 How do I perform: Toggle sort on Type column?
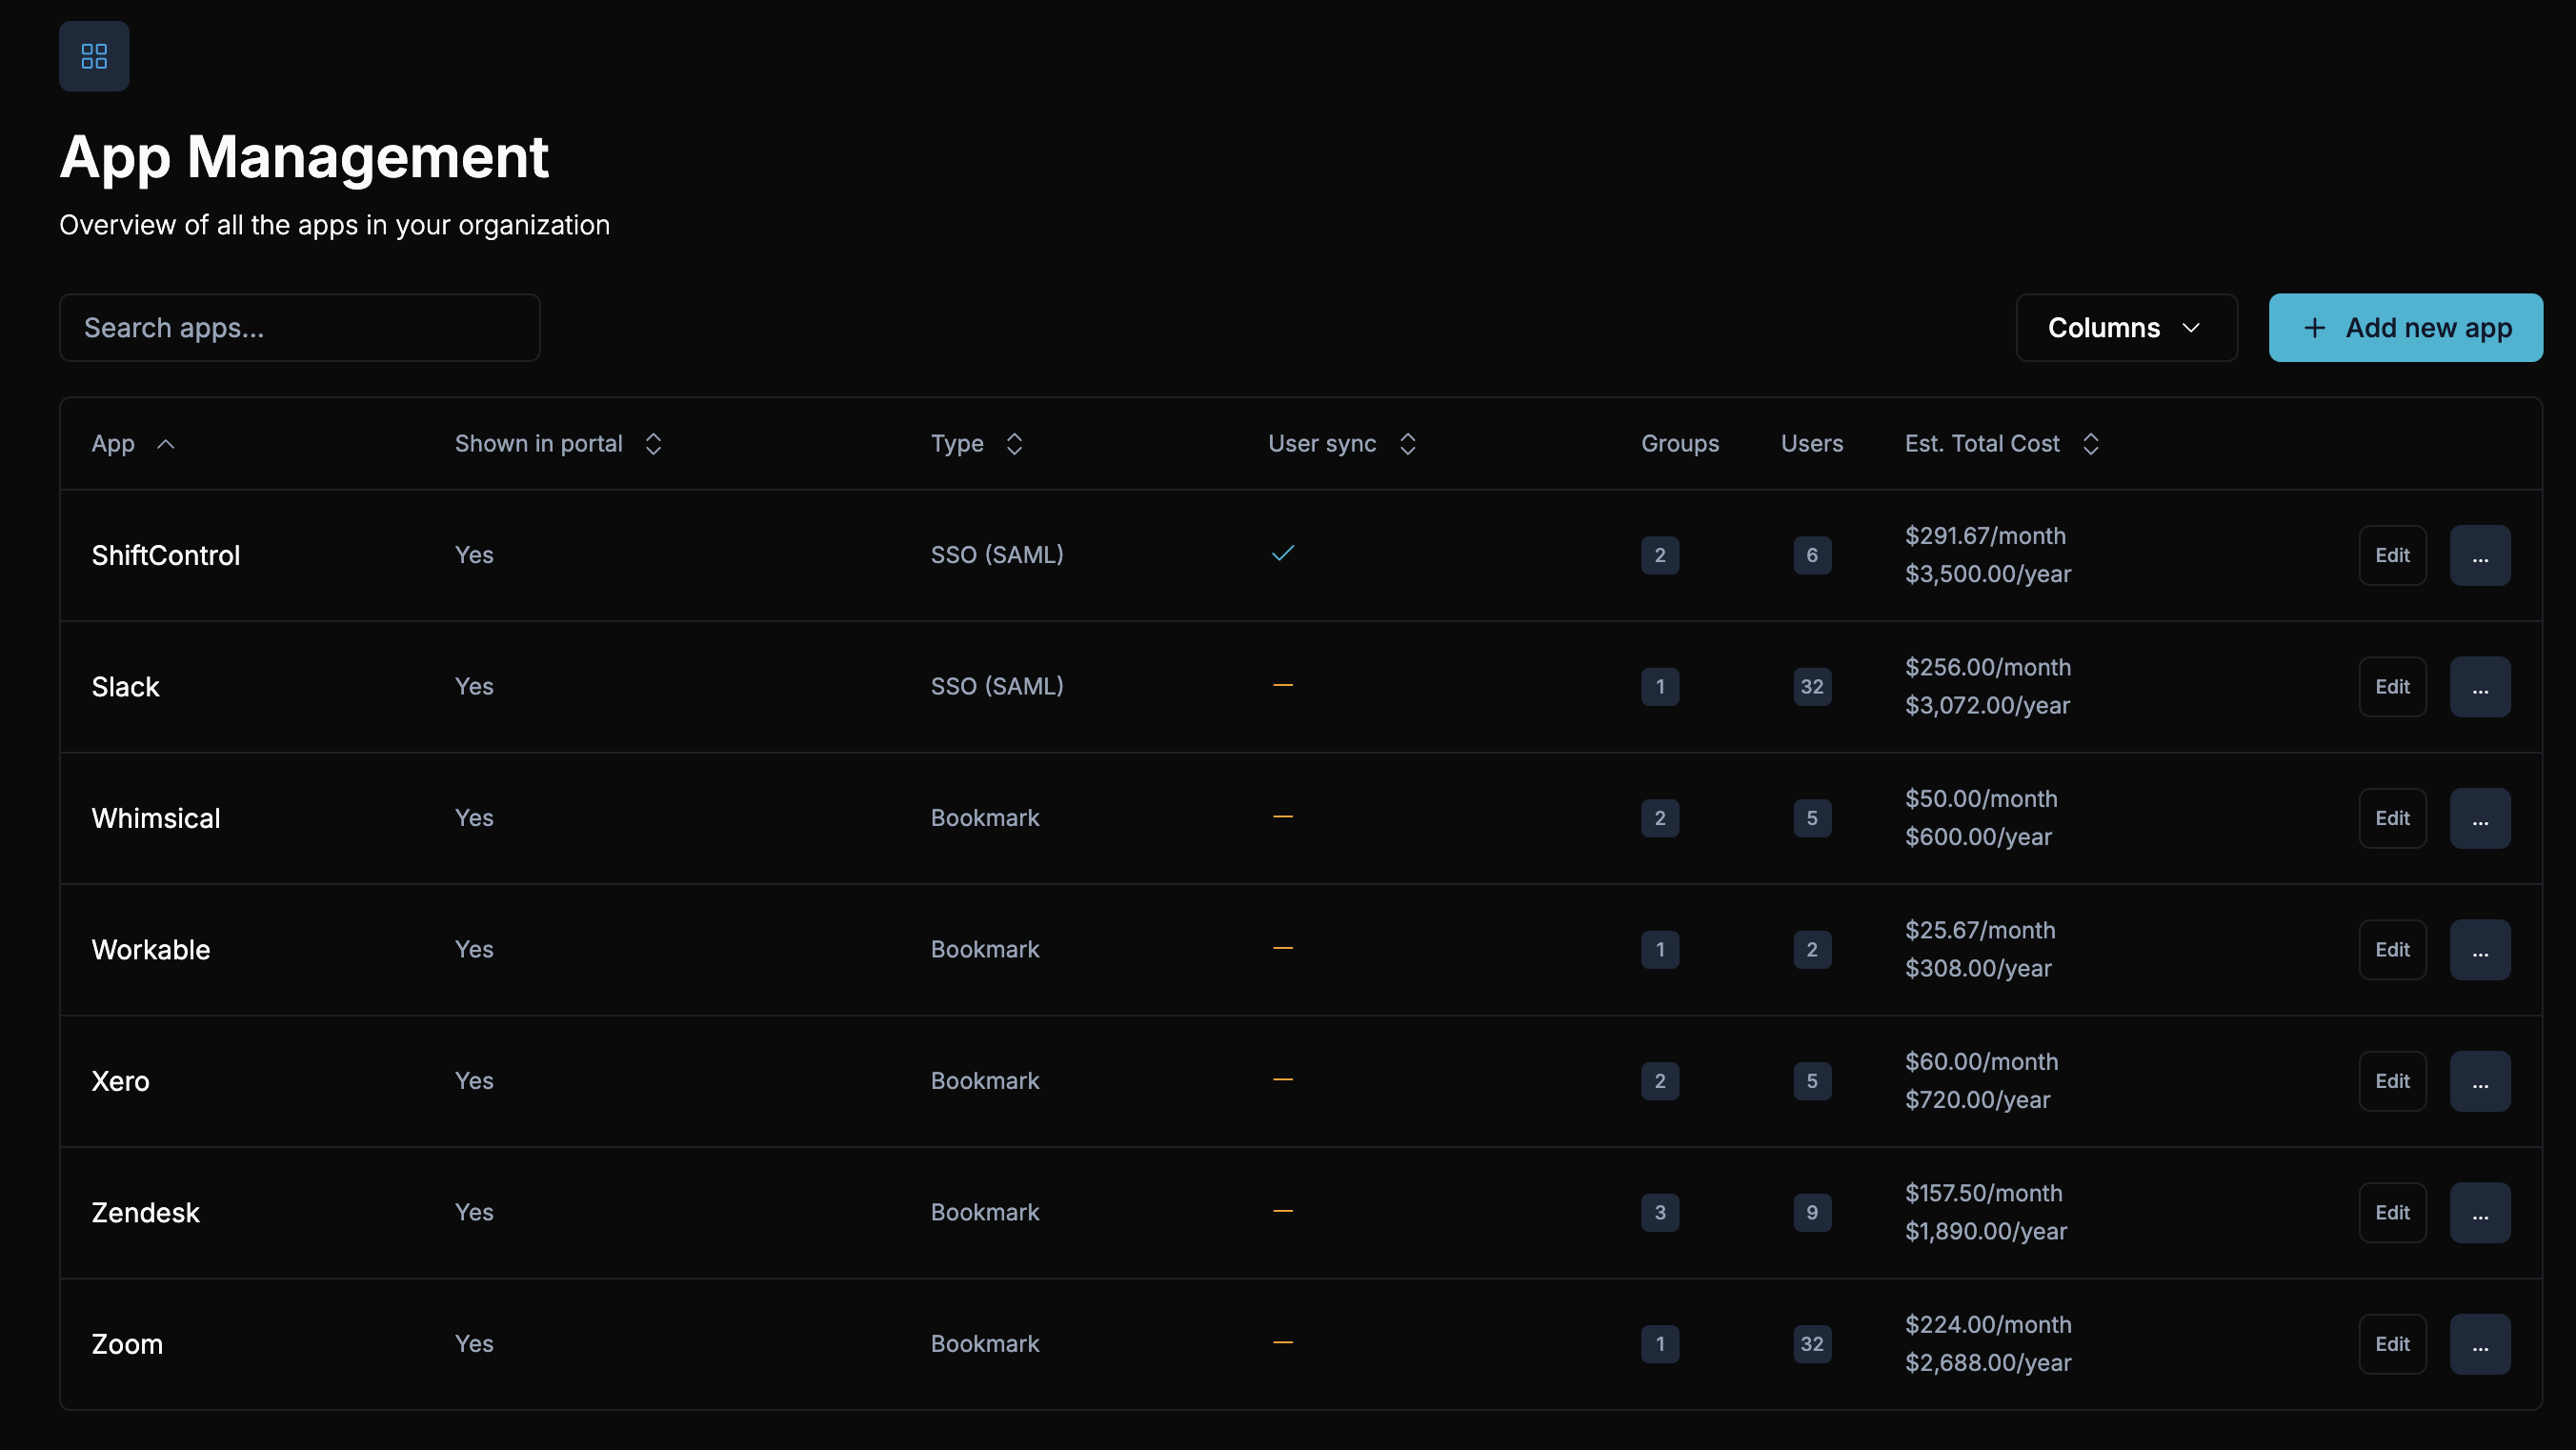click(1014, 444)
